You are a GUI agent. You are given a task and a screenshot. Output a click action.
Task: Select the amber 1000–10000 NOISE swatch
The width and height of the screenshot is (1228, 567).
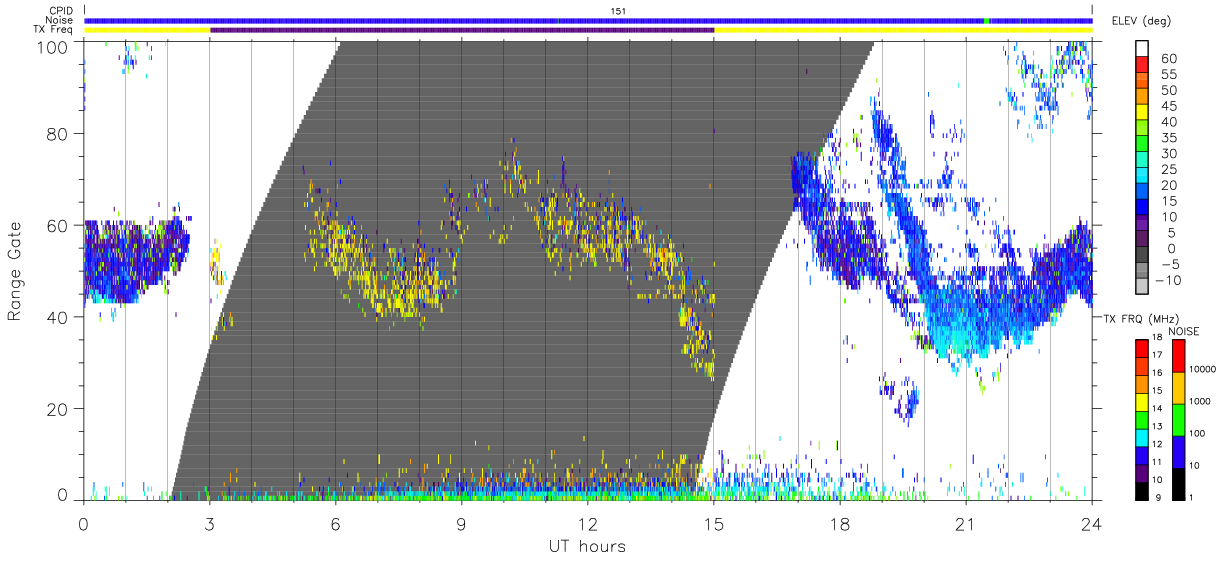(x=1179, y=387)
